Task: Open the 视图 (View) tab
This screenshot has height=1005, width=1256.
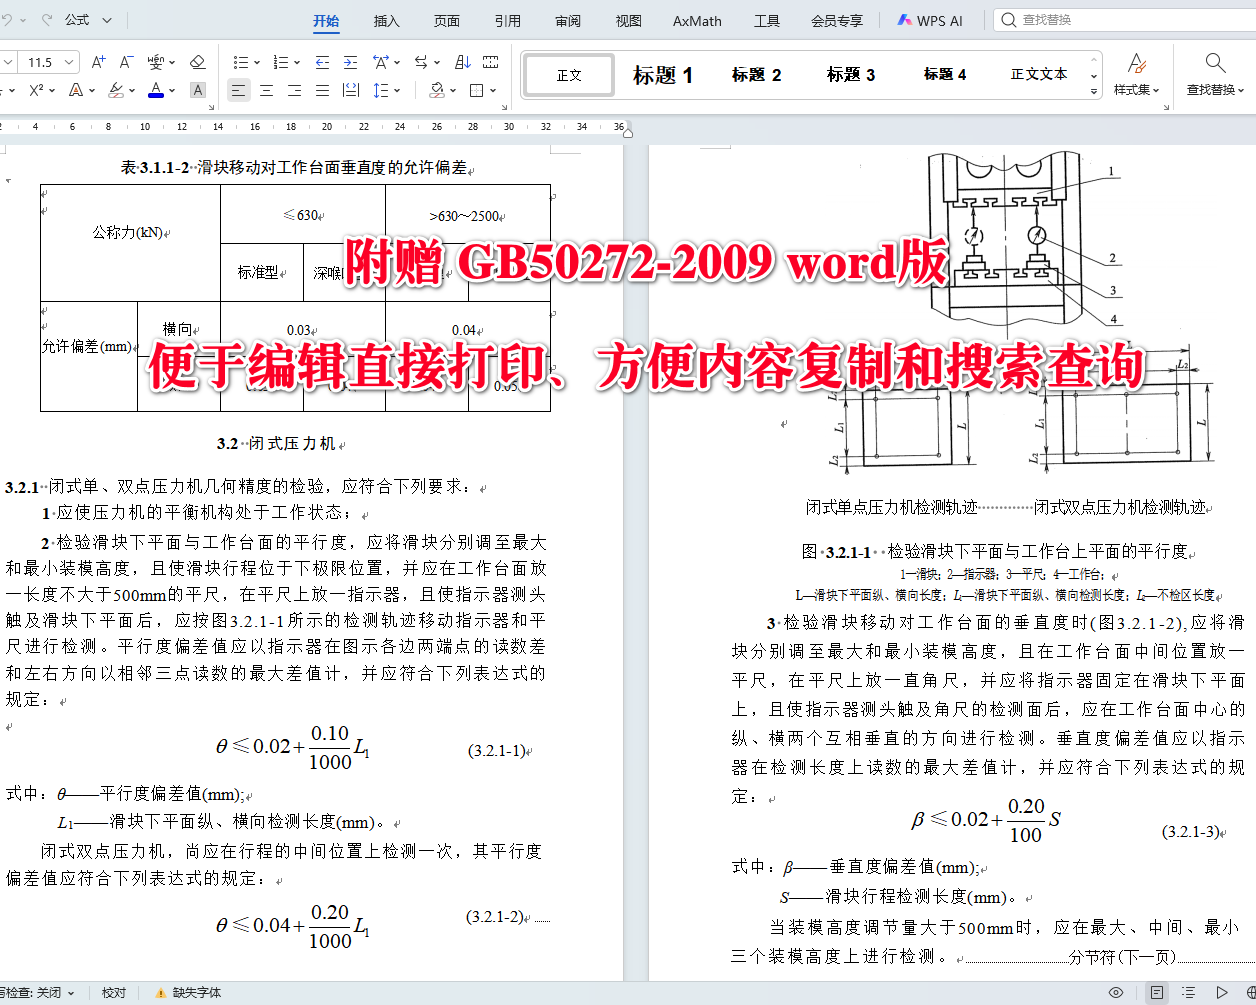Action: pos(629,21)
